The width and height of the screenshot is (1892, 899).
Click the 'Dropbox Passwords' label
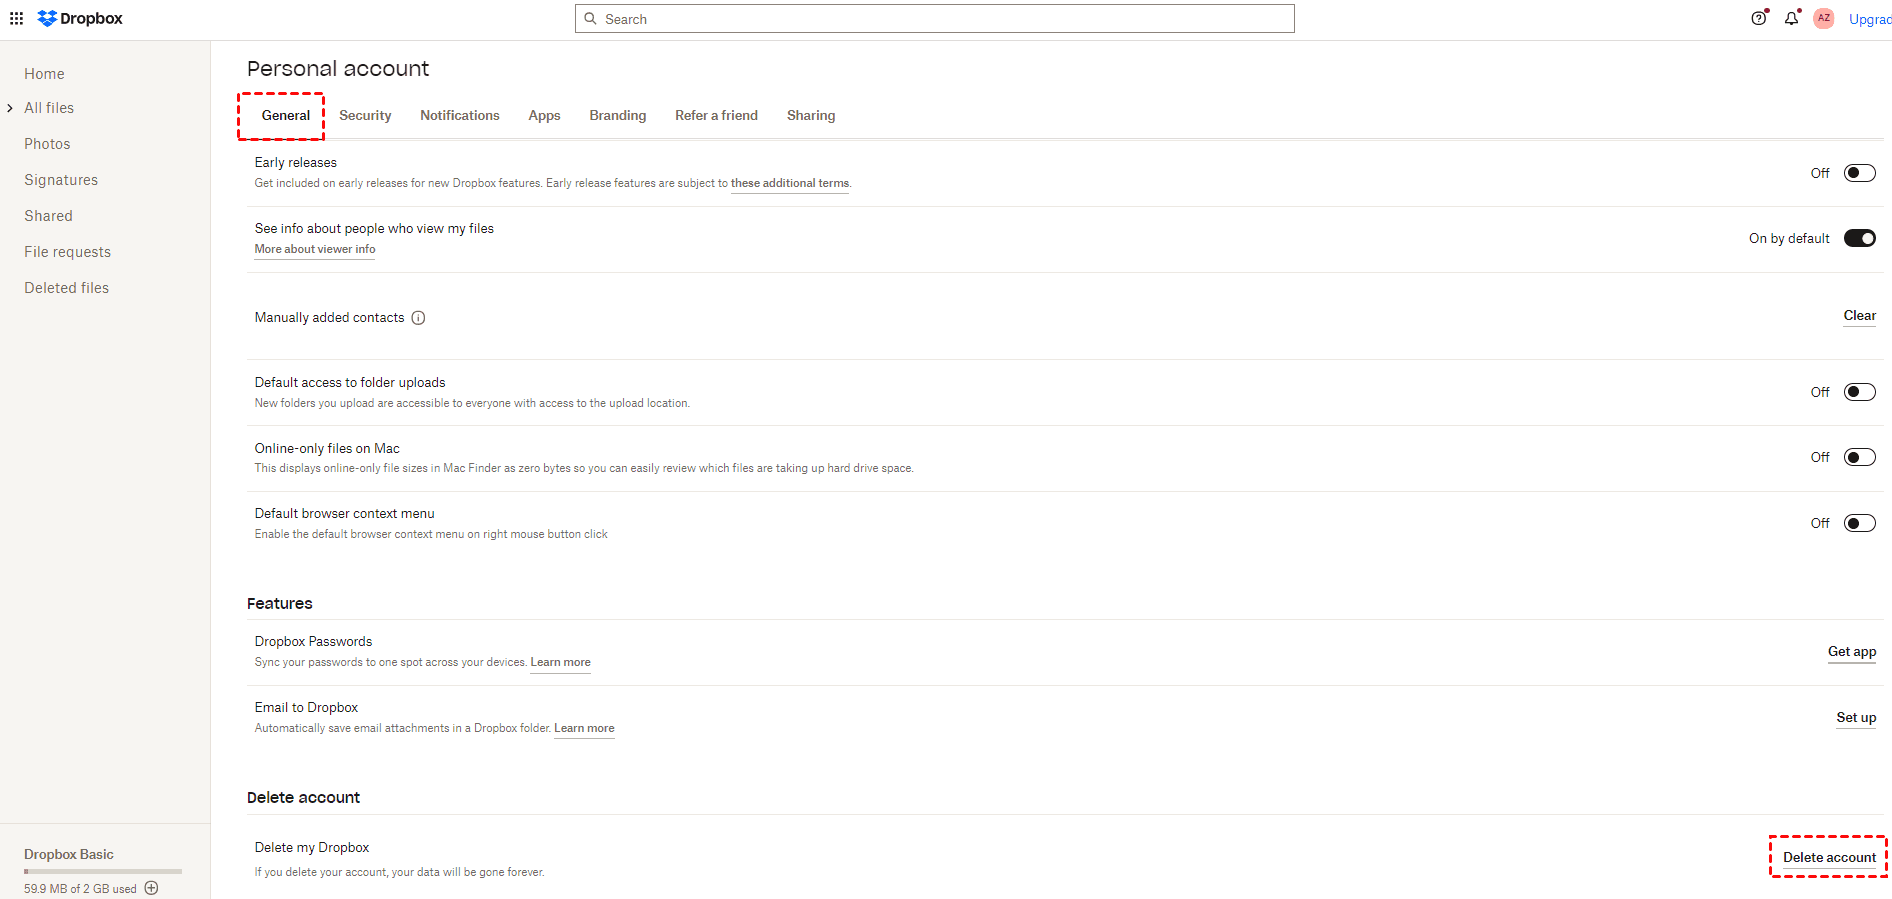(313, 642)
